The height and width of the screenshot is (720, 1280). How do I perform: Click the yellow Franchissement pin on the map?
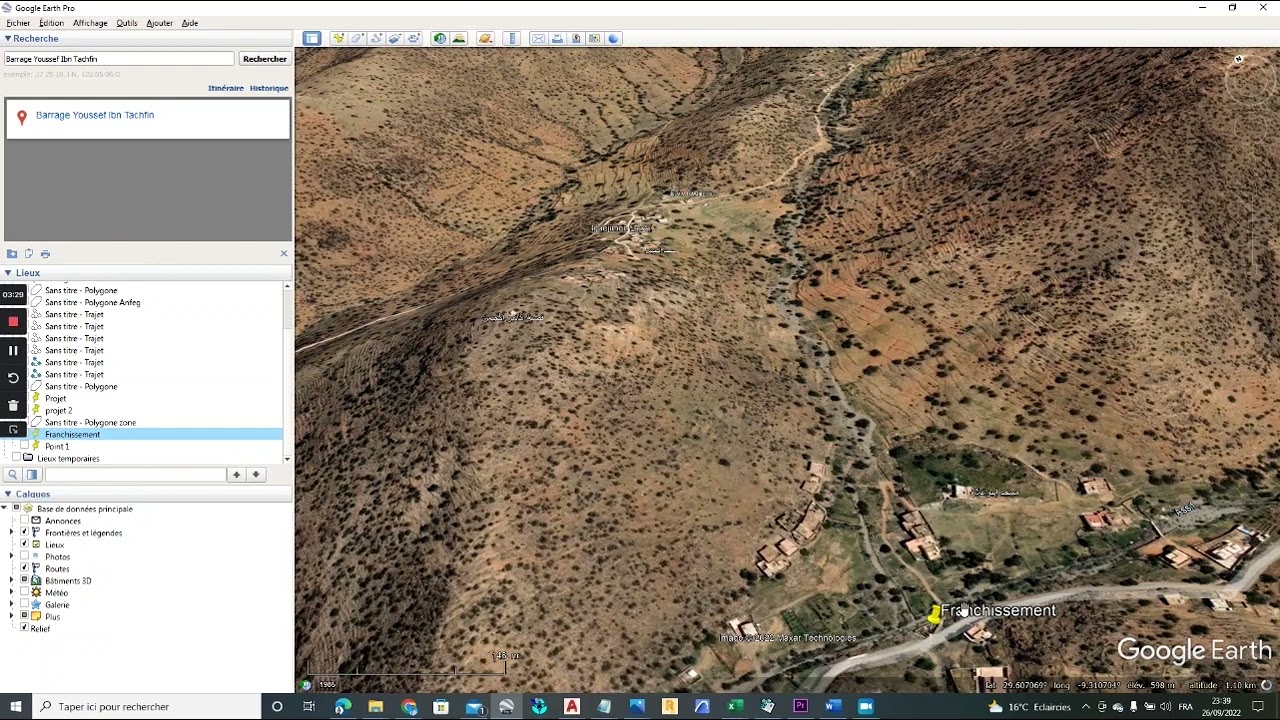(x=934, y=615)
